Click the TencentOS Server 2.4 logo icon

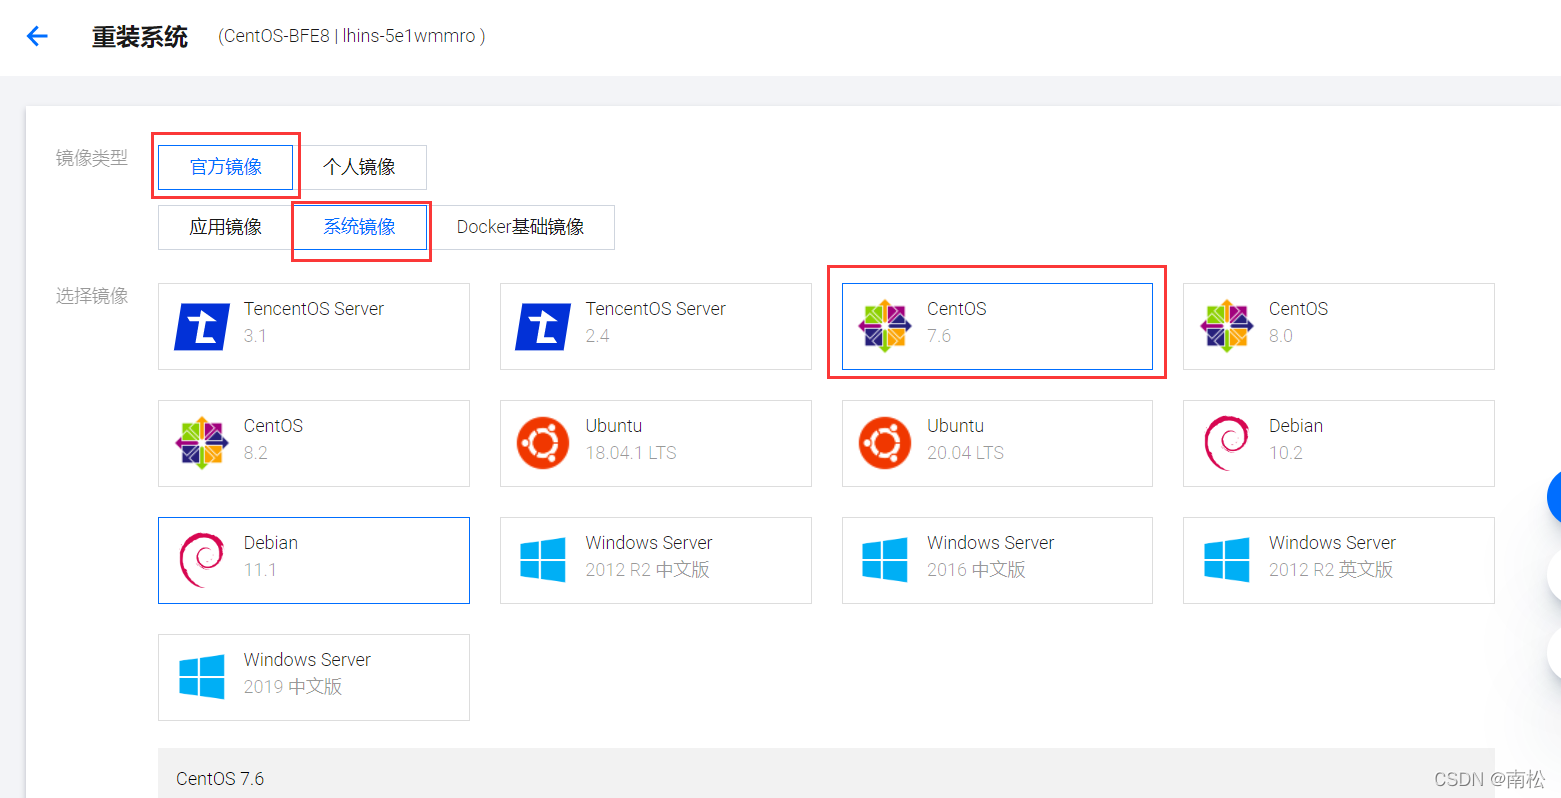click(543, 327)
